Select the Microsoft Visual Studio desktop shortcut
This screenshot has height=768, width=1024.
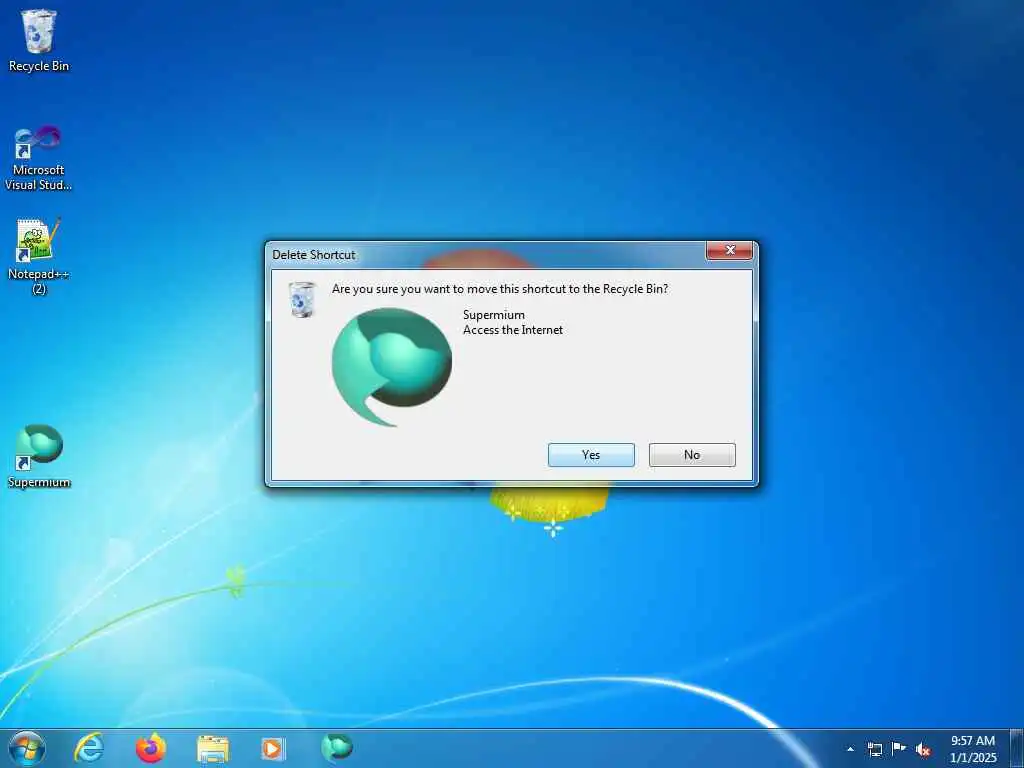(39, 159)
